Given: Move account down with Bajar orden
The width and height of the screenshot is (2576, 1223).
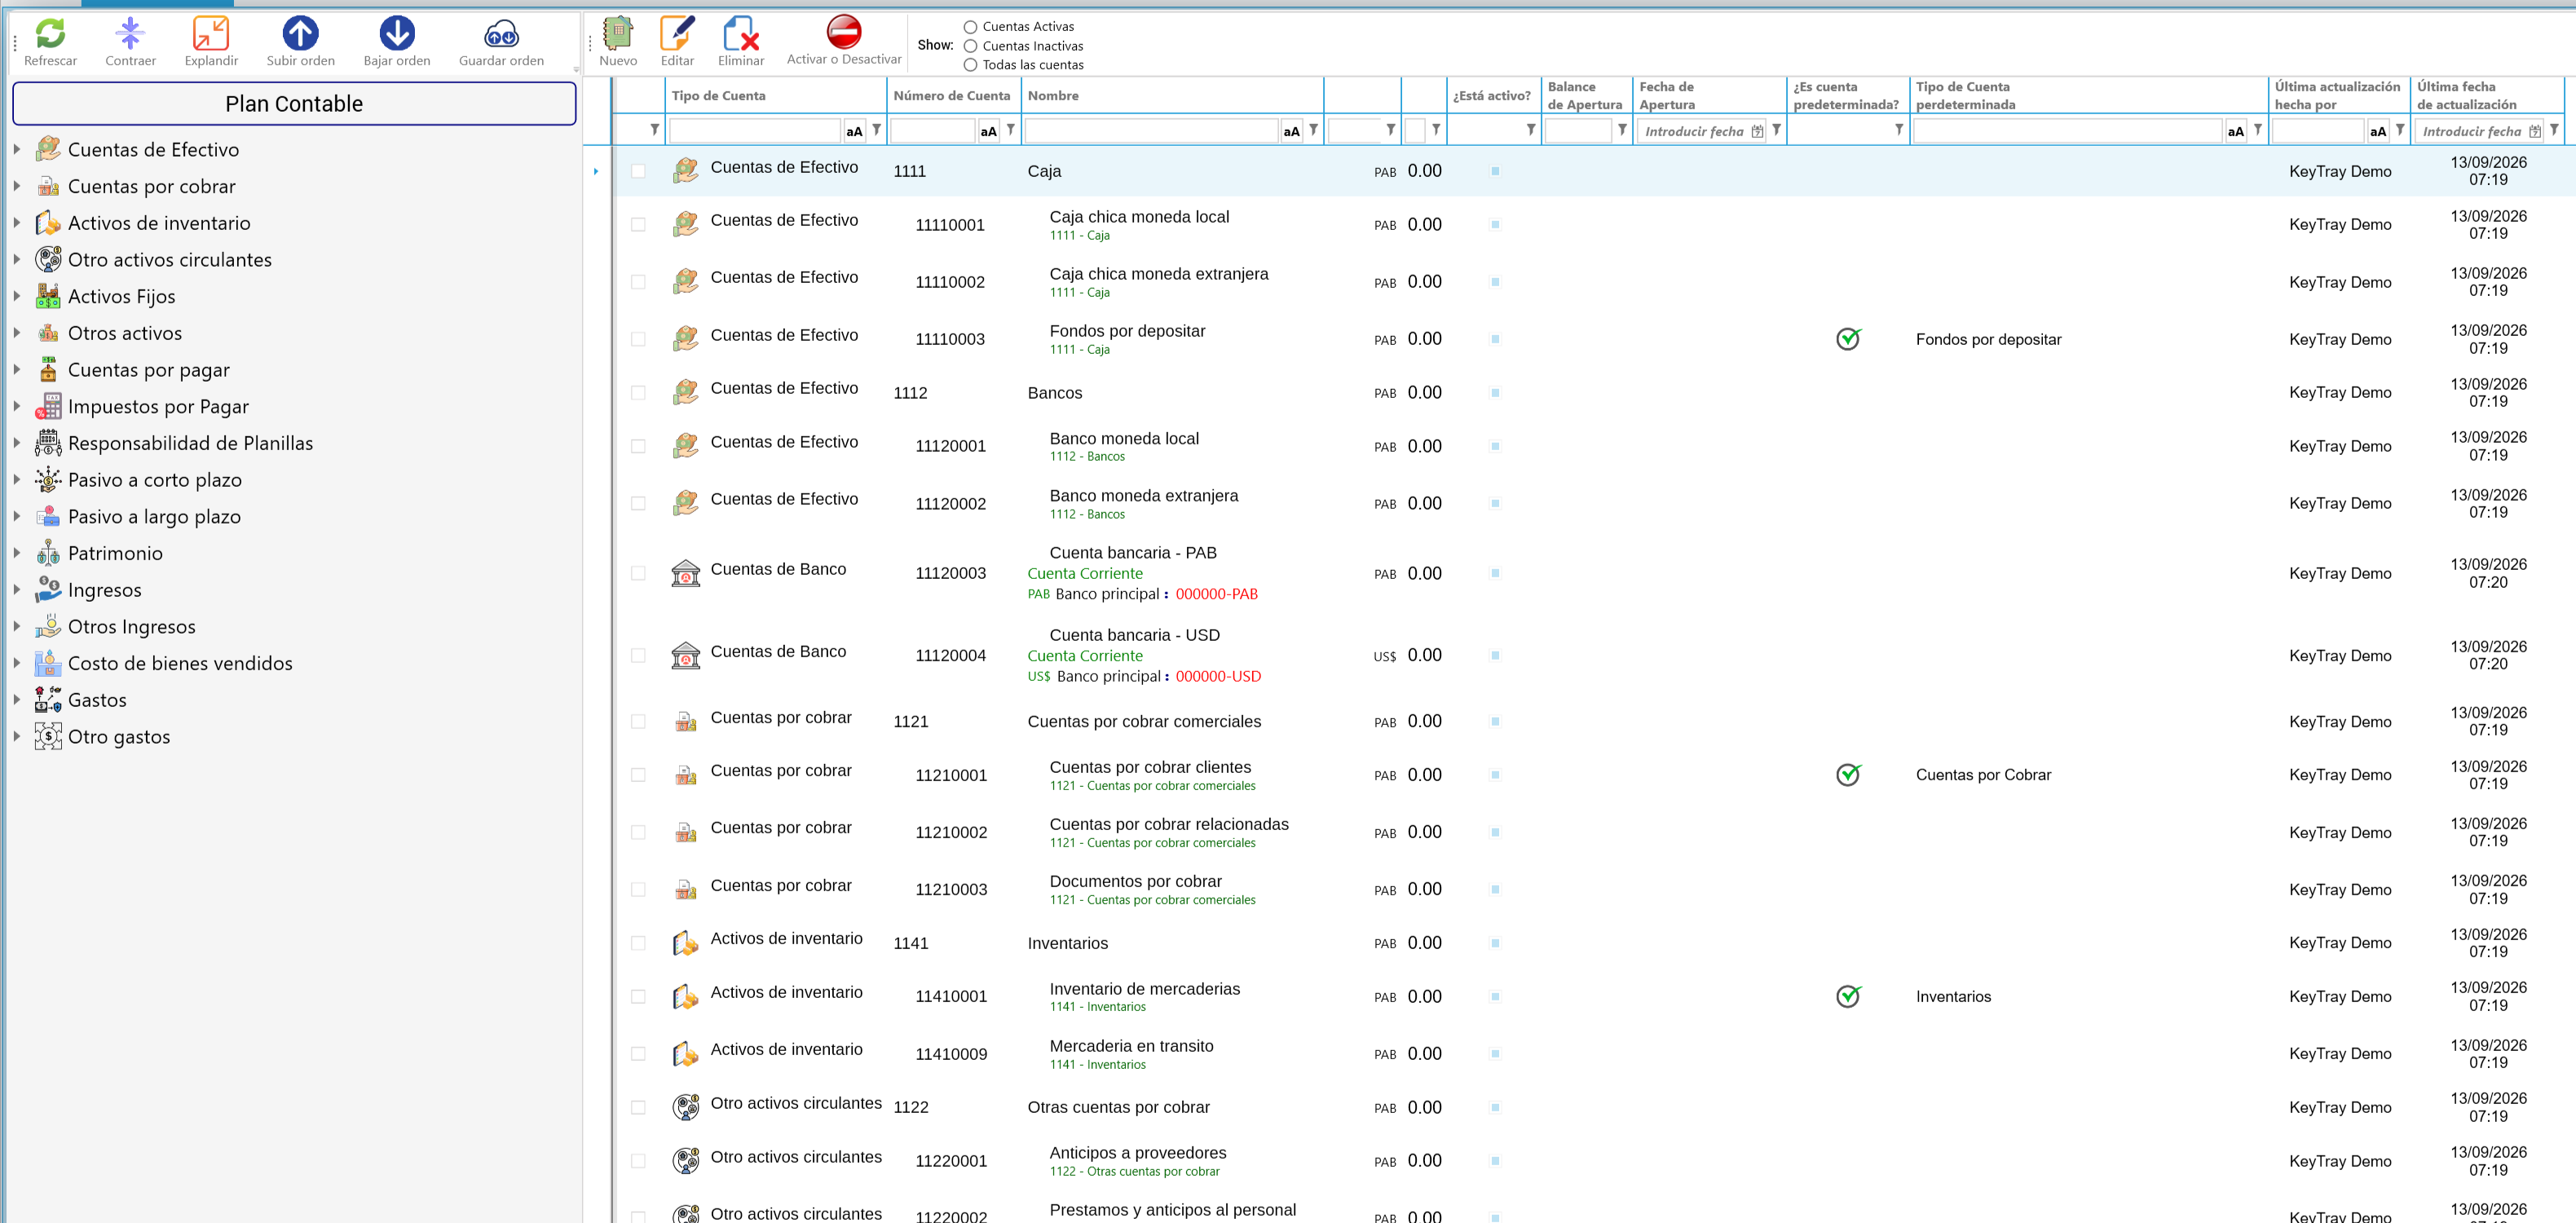Looking at the screenshot, I should [x=397, y=34].
